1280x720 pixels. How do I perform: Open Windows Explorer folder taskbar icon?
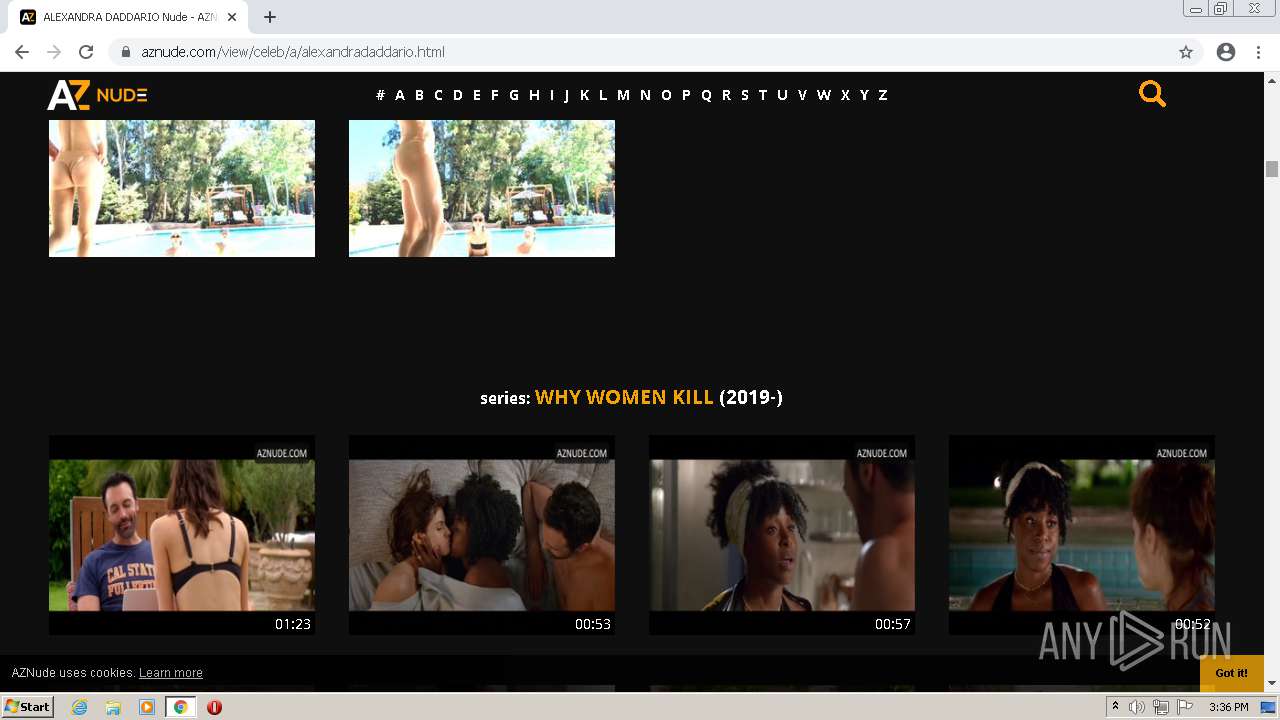pos(113,707)
